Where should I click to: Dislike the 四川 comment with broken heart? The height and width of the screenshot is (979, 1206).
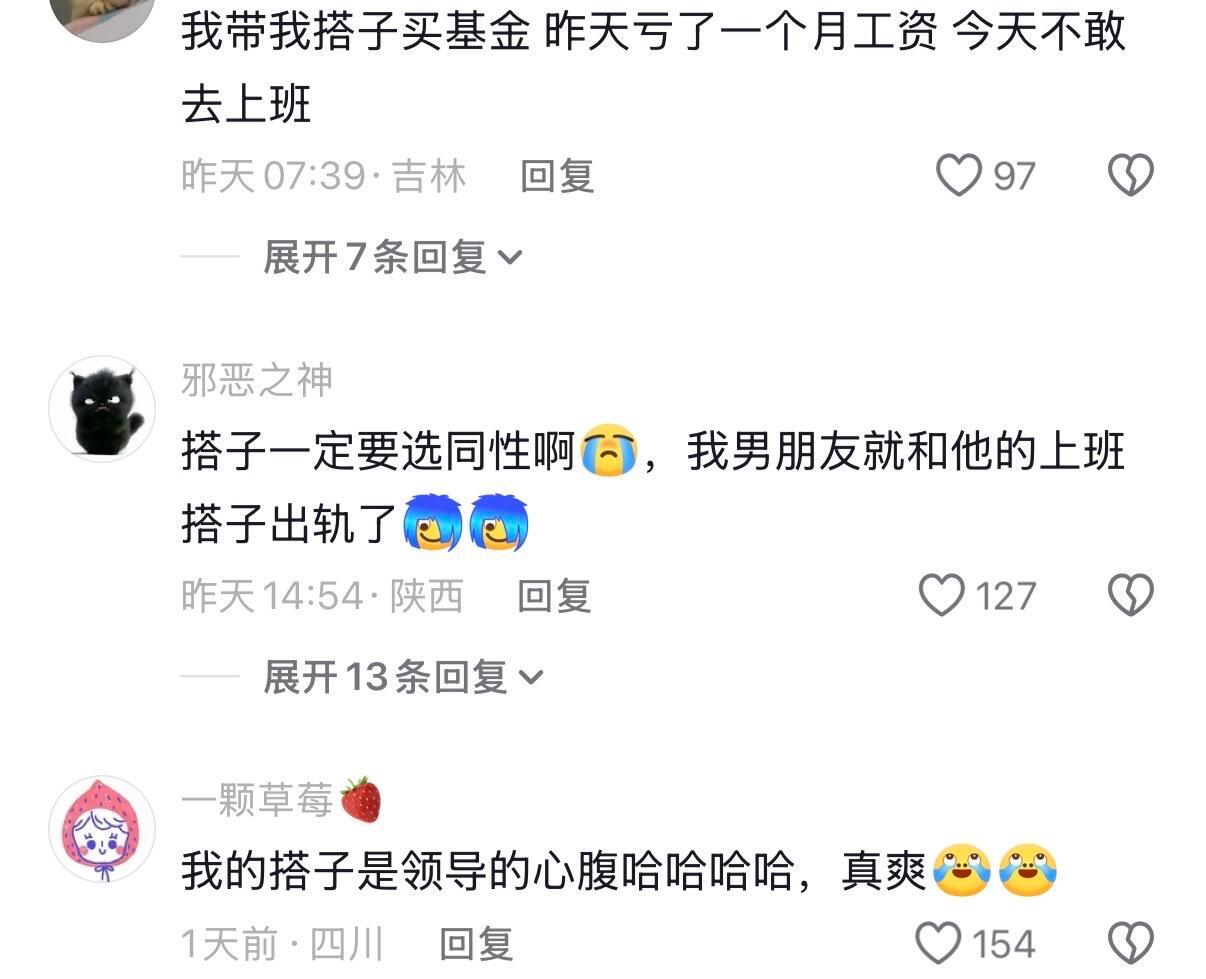pyautogui.click(x=1131, y=943)
